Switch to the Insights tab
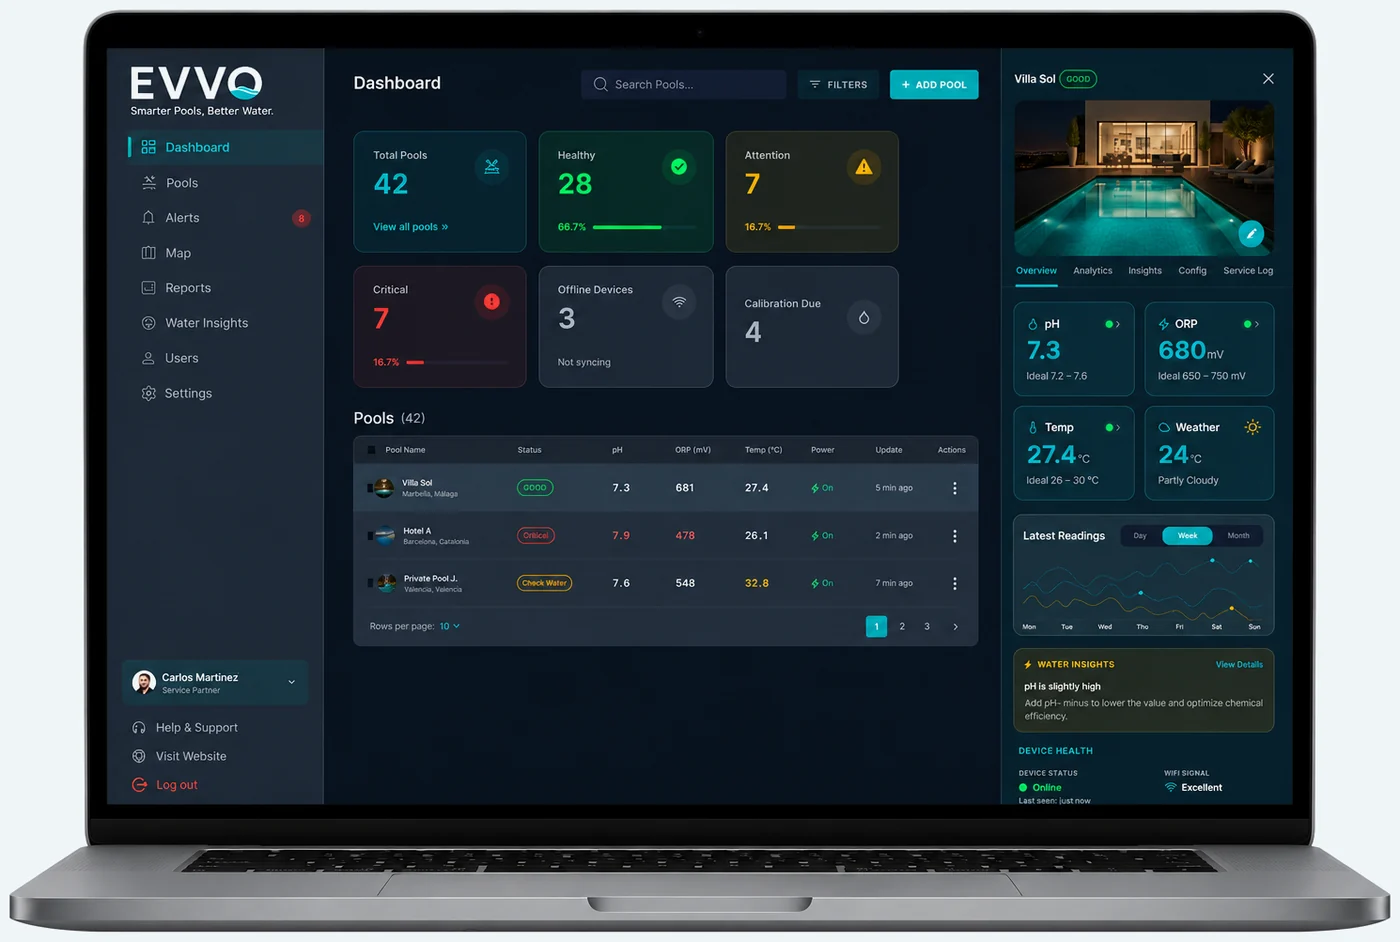1400x942 pixels. tap(1145, 271)
